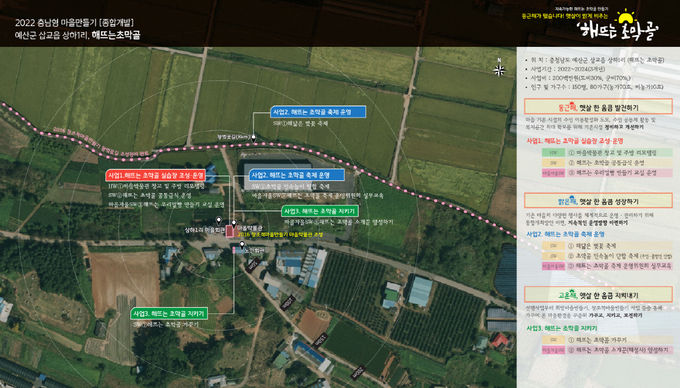Click the upper blue 사업2 해뜨는 초막골 축제 운영 label
The image size is (680, 388).
tap(318, 112)
